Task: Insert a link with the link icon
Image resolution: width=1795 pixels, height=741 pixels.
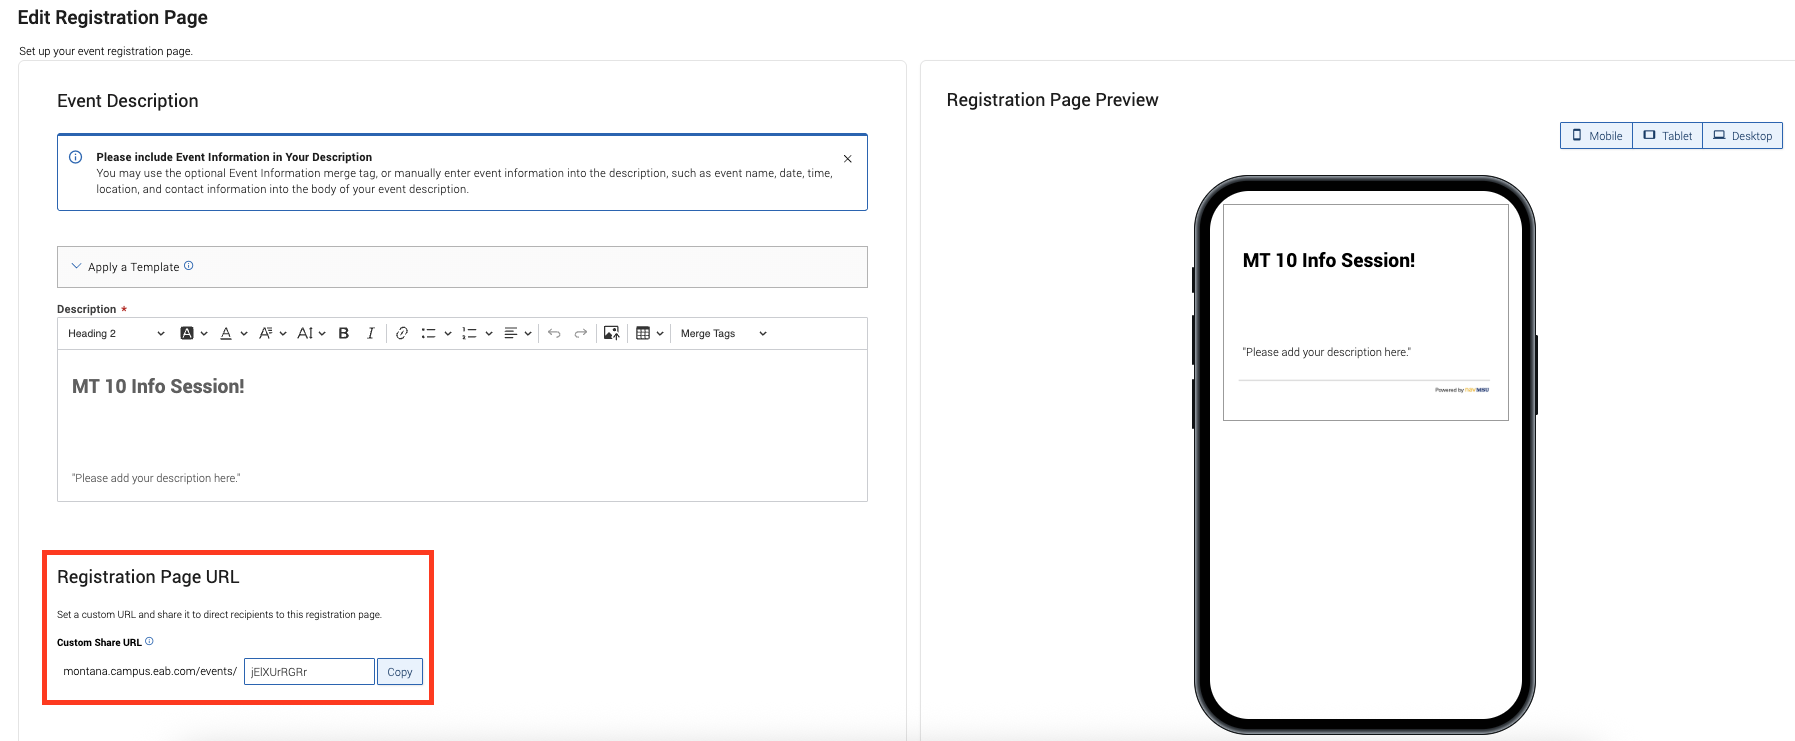Action: tap(402, 334)
